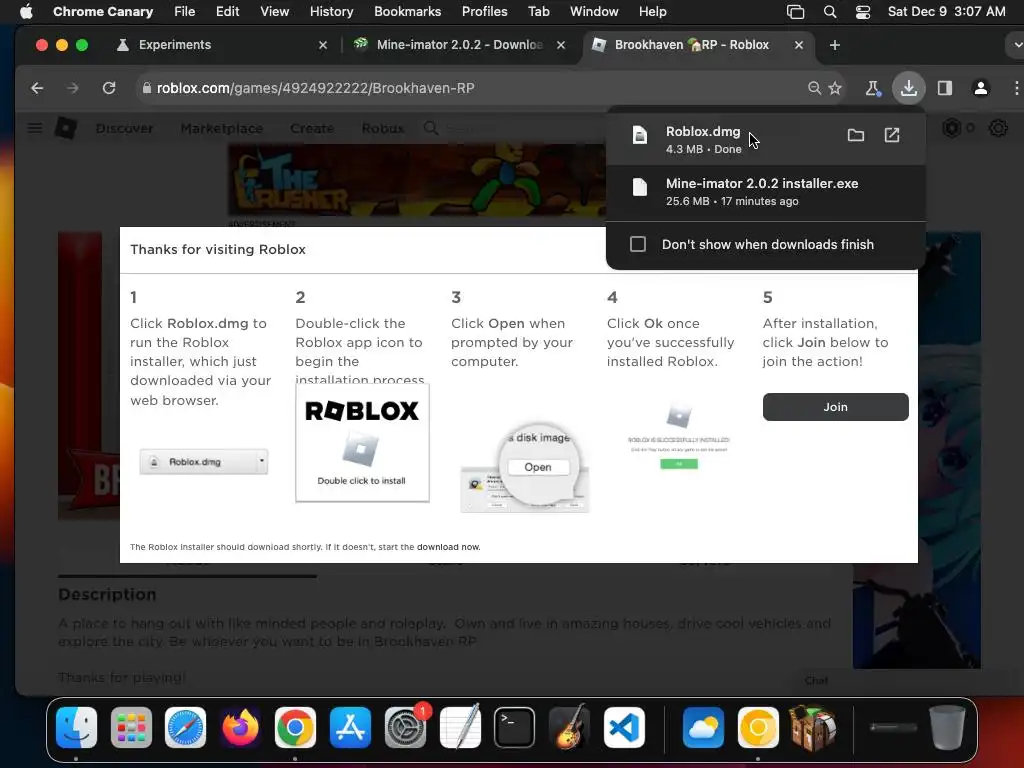Click the Chrome downloads toolbar icon
Viewport: 1024px width, 768px height.
tap(908, 88)
